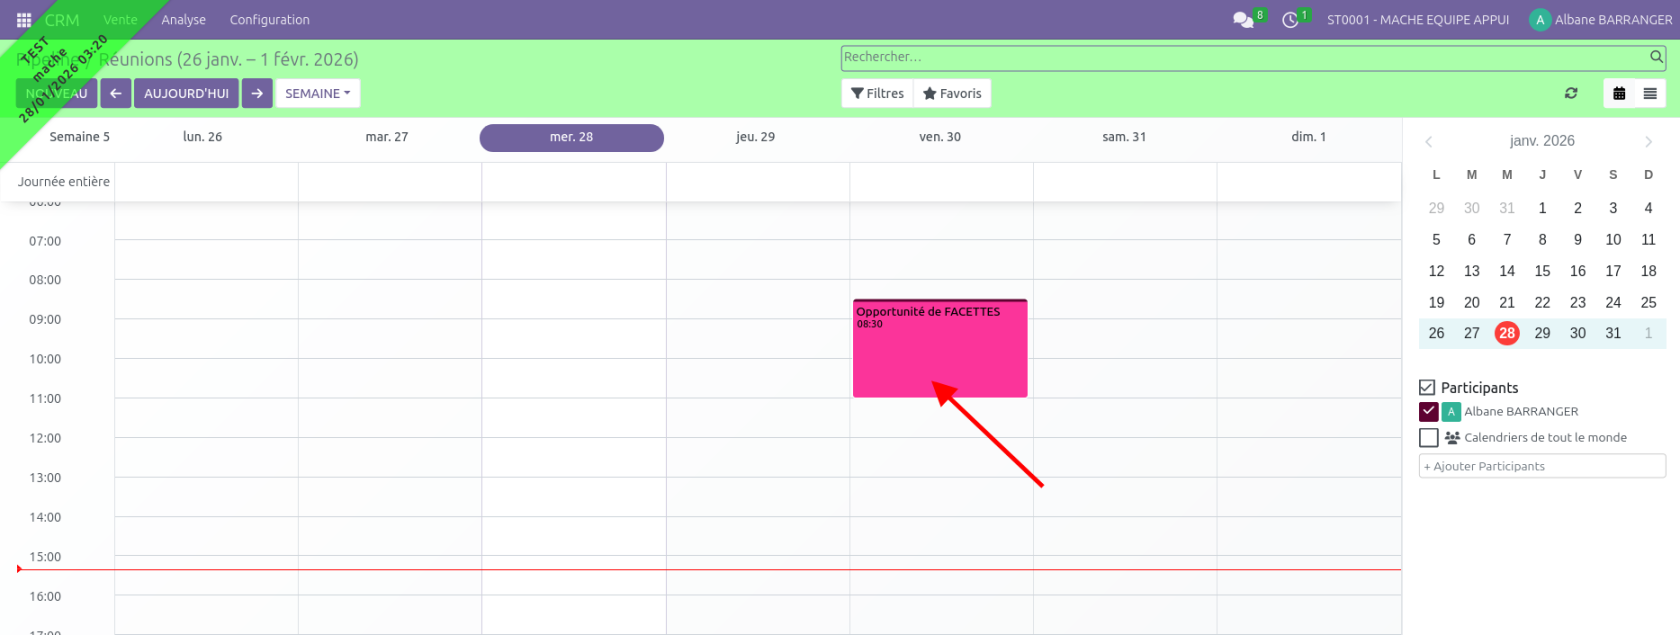Go to next week arrow
1680x635 pixels.
(x=257, y=93)
